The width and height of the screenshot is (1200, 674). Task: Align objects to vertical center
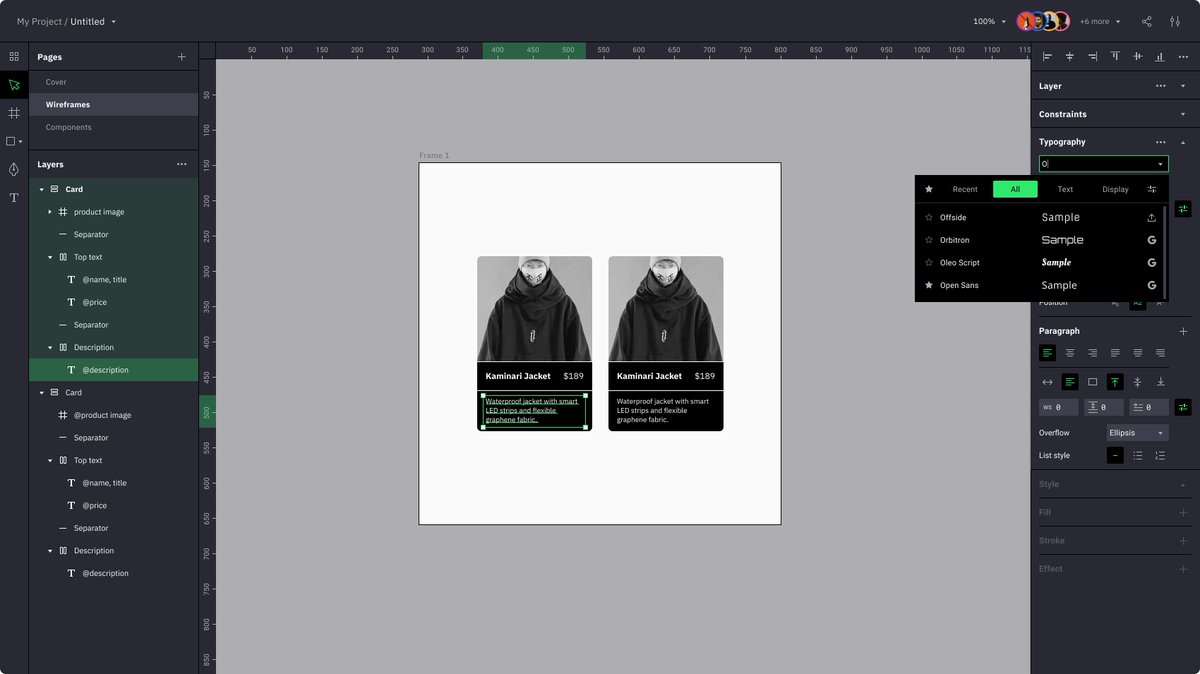pos(1137,57)
